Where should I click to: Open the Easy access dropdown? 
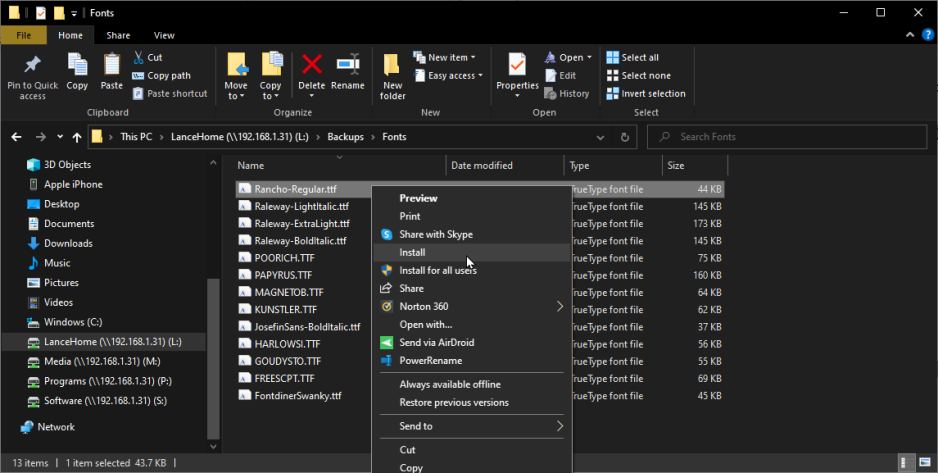(447, 75)
